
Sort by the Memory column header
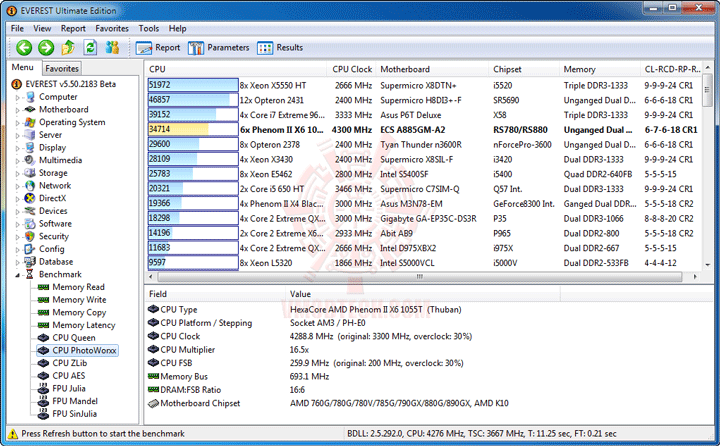(x=599, y=69)
